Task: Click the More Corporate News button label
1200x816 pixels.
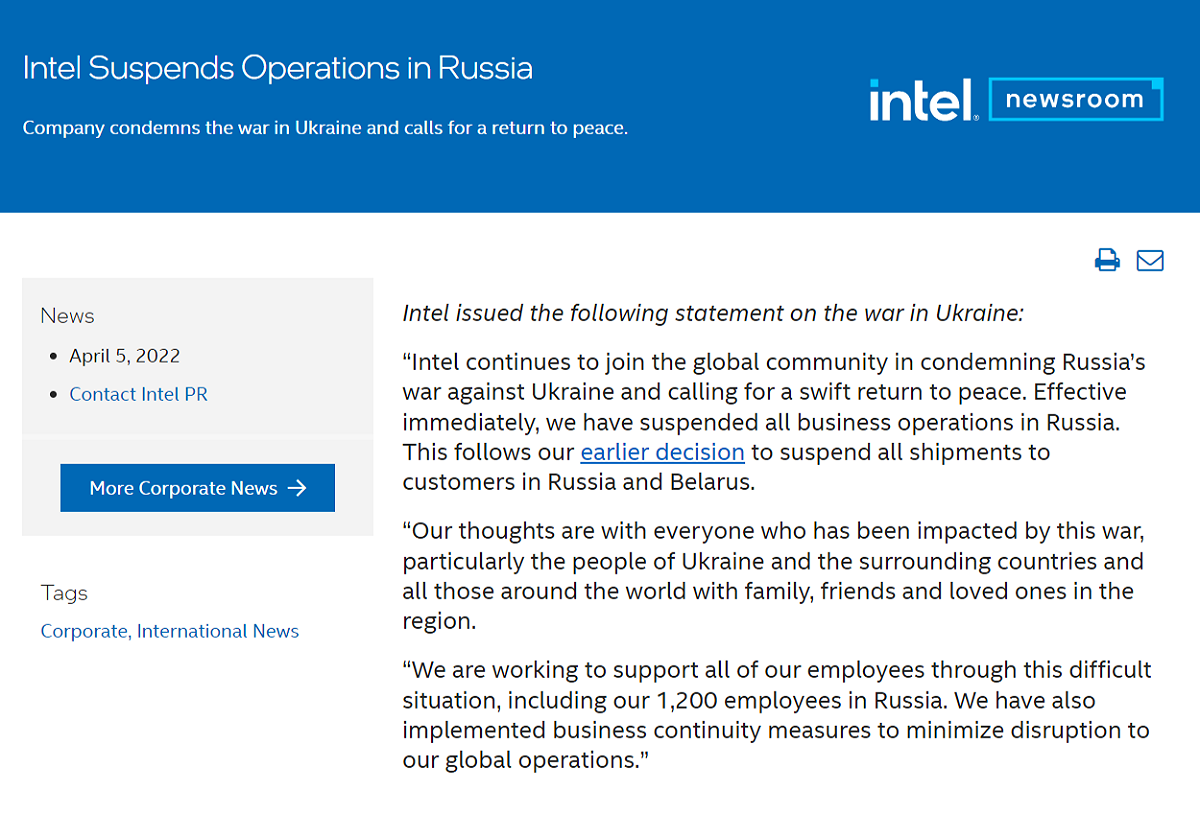Action: coord(183,488)
